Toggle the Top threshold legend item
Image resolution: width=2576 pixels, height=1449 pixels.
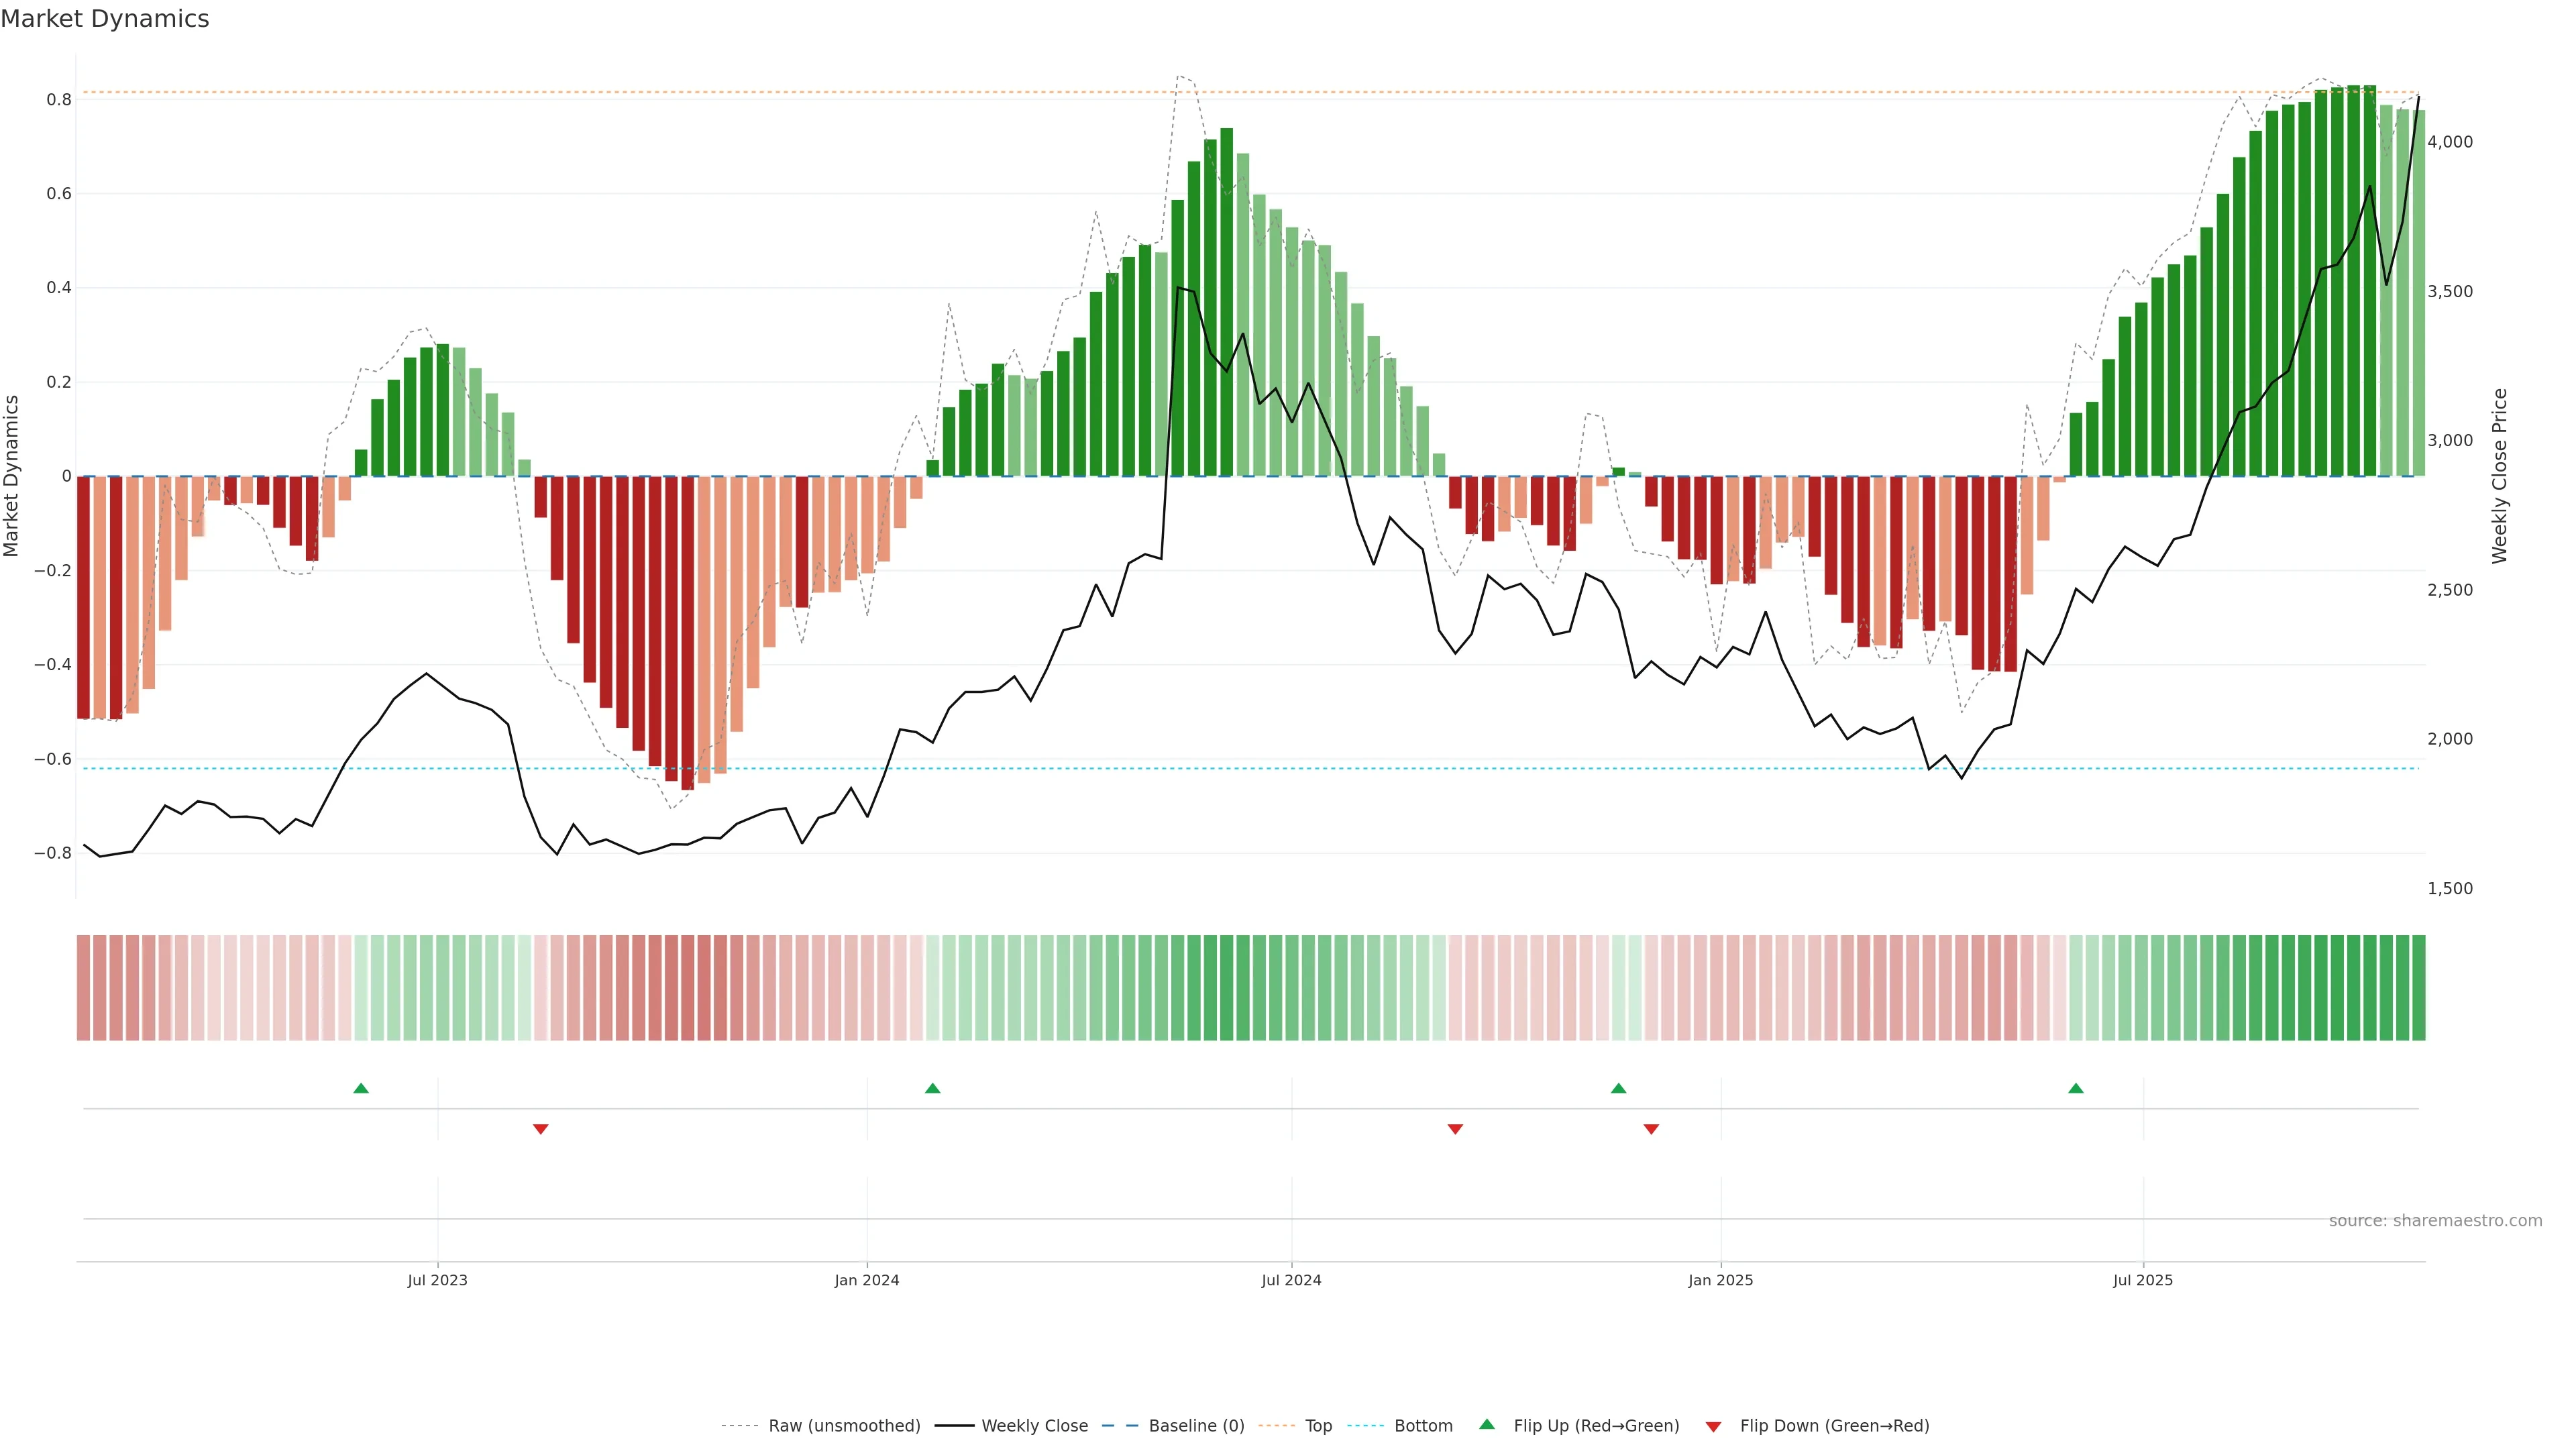1318,1426
